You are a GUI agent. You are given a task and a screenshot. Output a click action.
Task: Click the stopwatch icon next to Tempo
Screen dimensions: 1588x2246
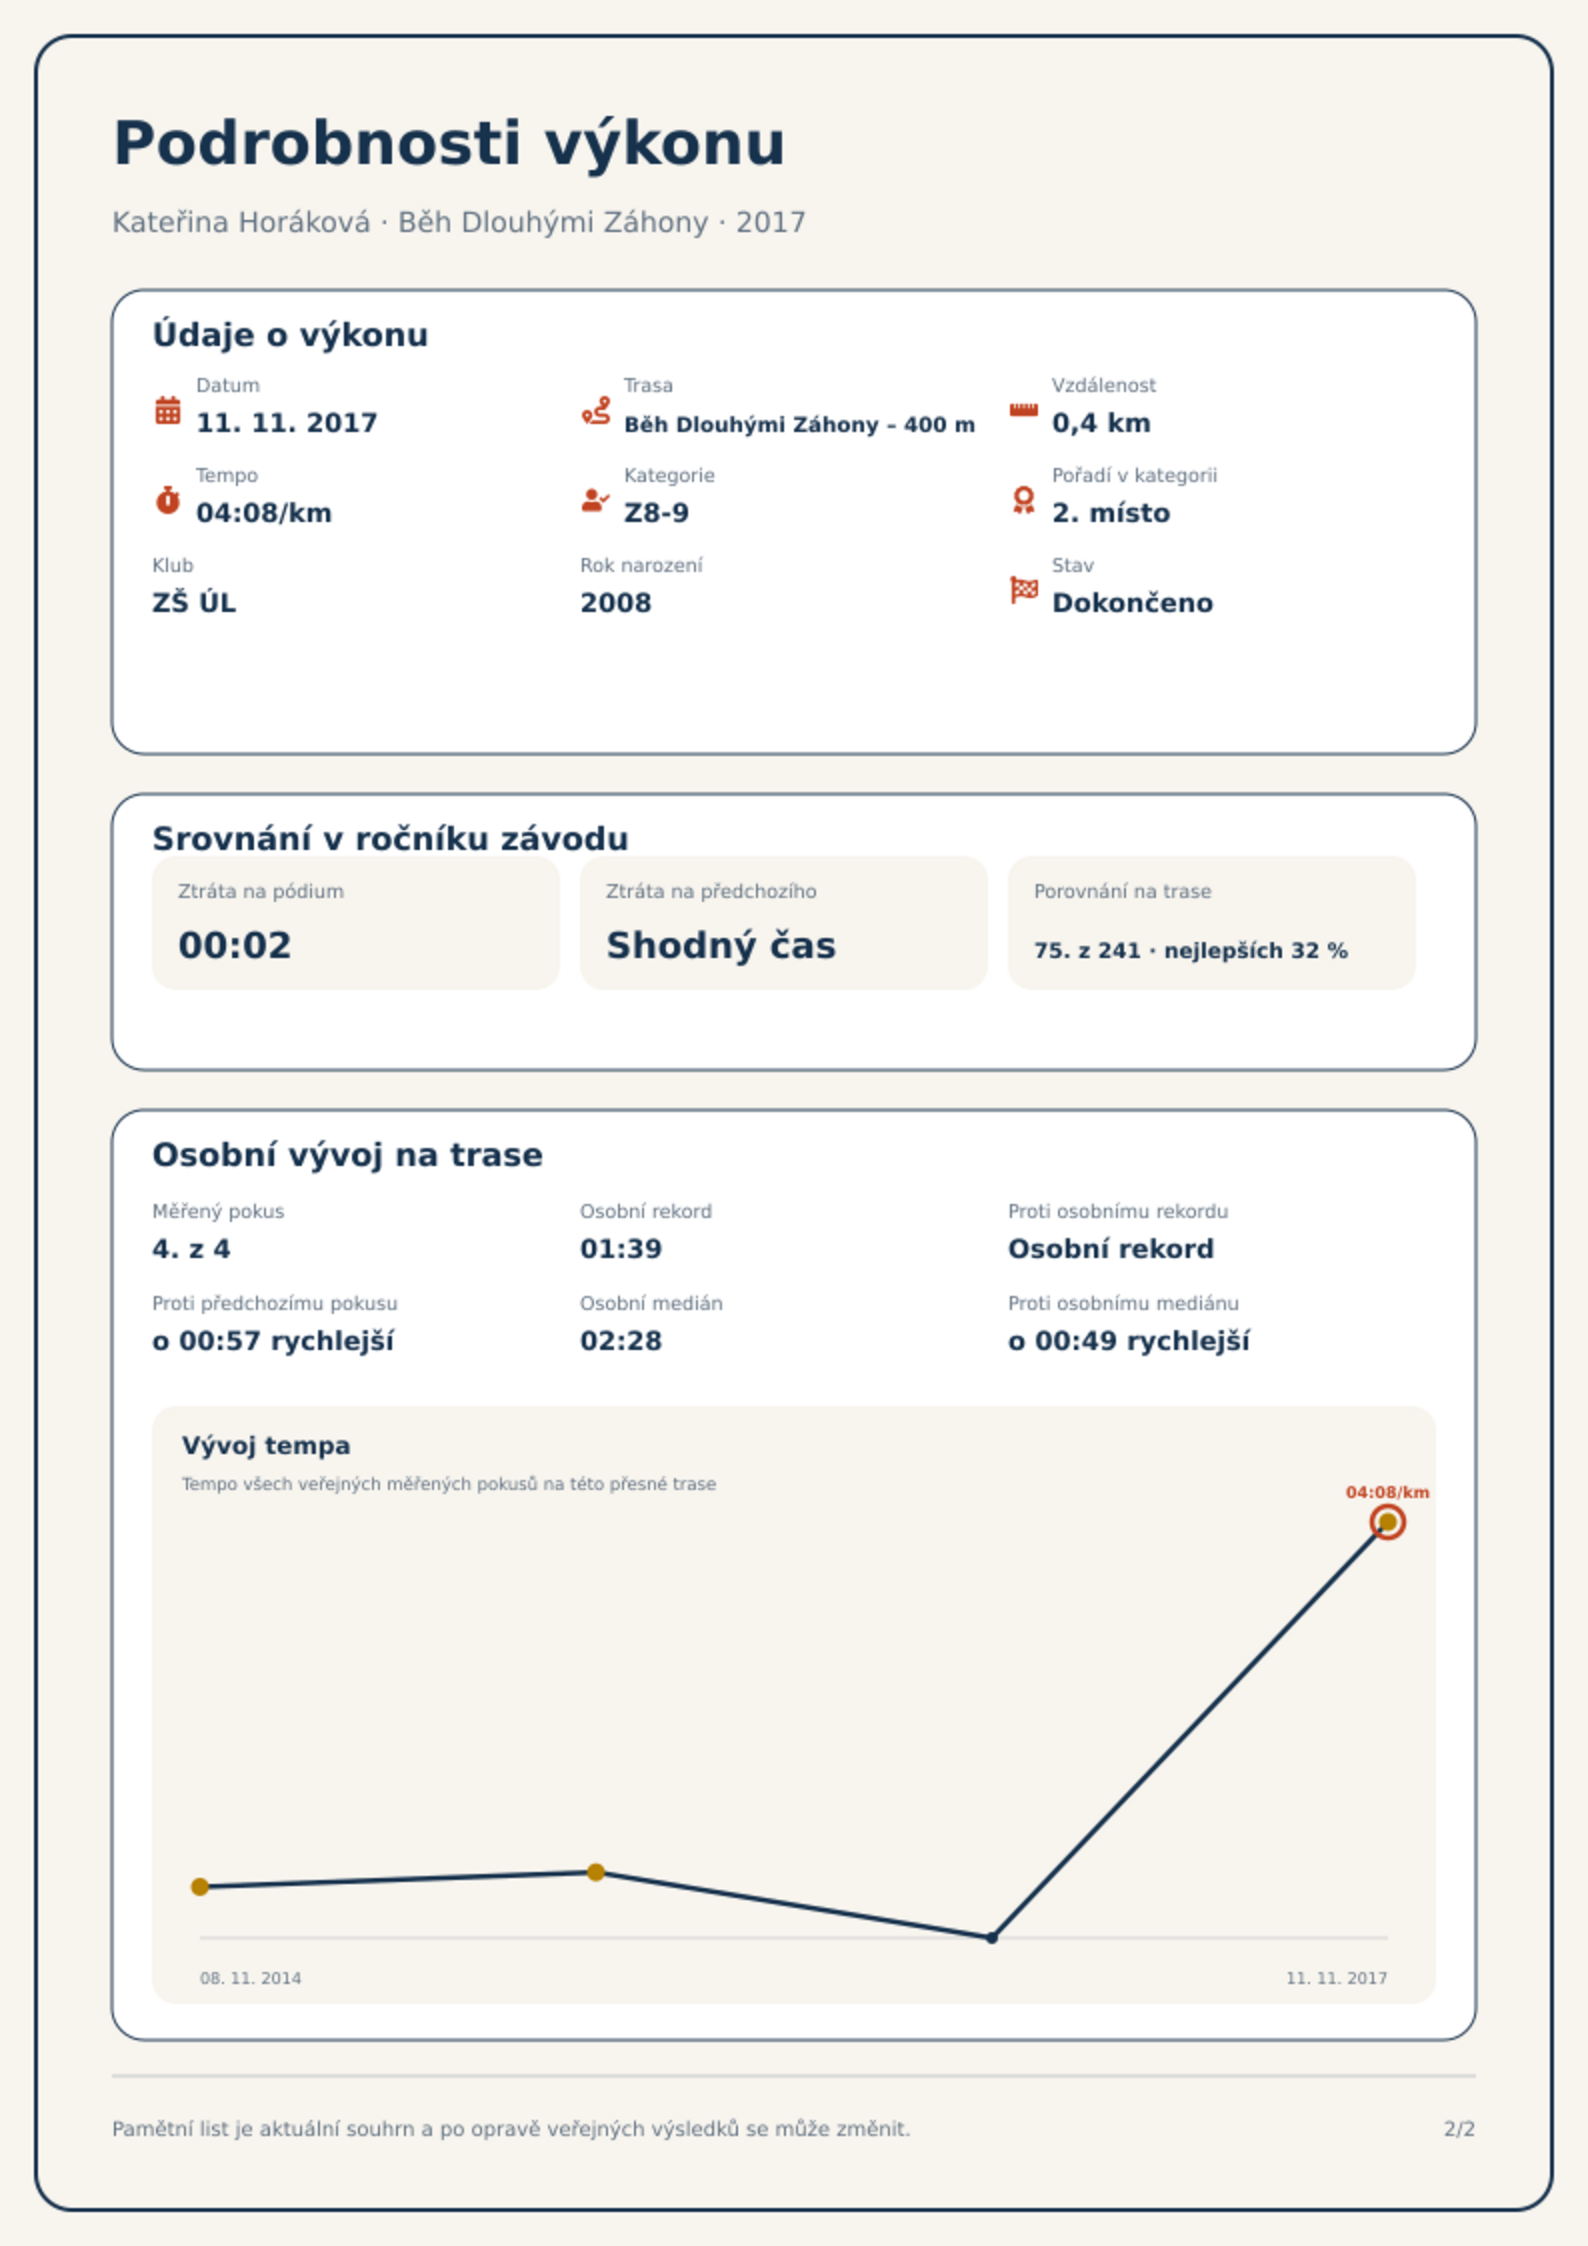tap(168, 500)
